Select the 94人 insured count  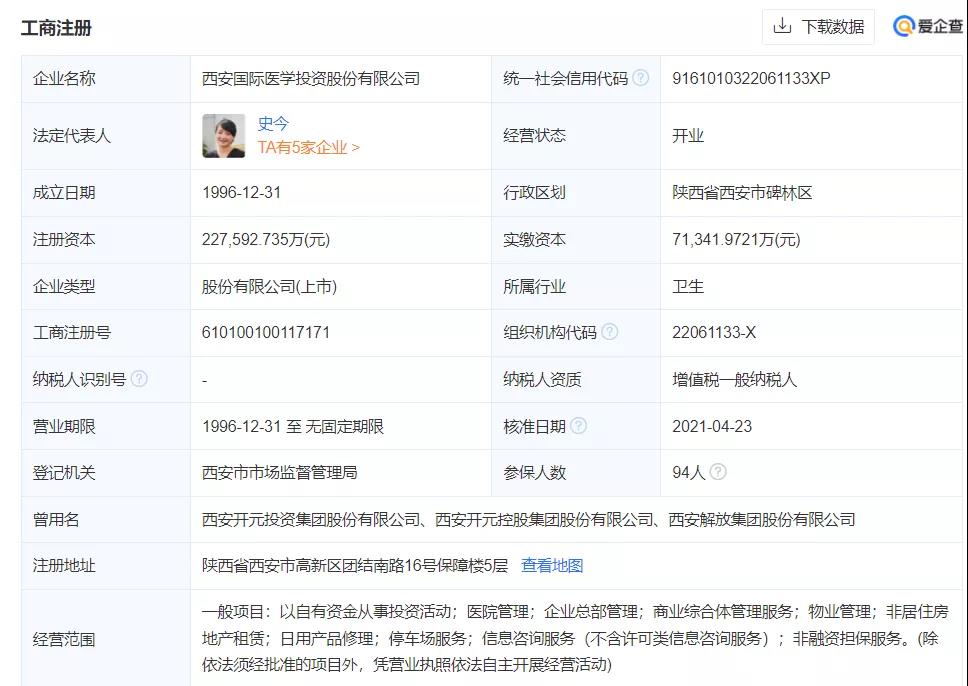(x=688, y=472)
